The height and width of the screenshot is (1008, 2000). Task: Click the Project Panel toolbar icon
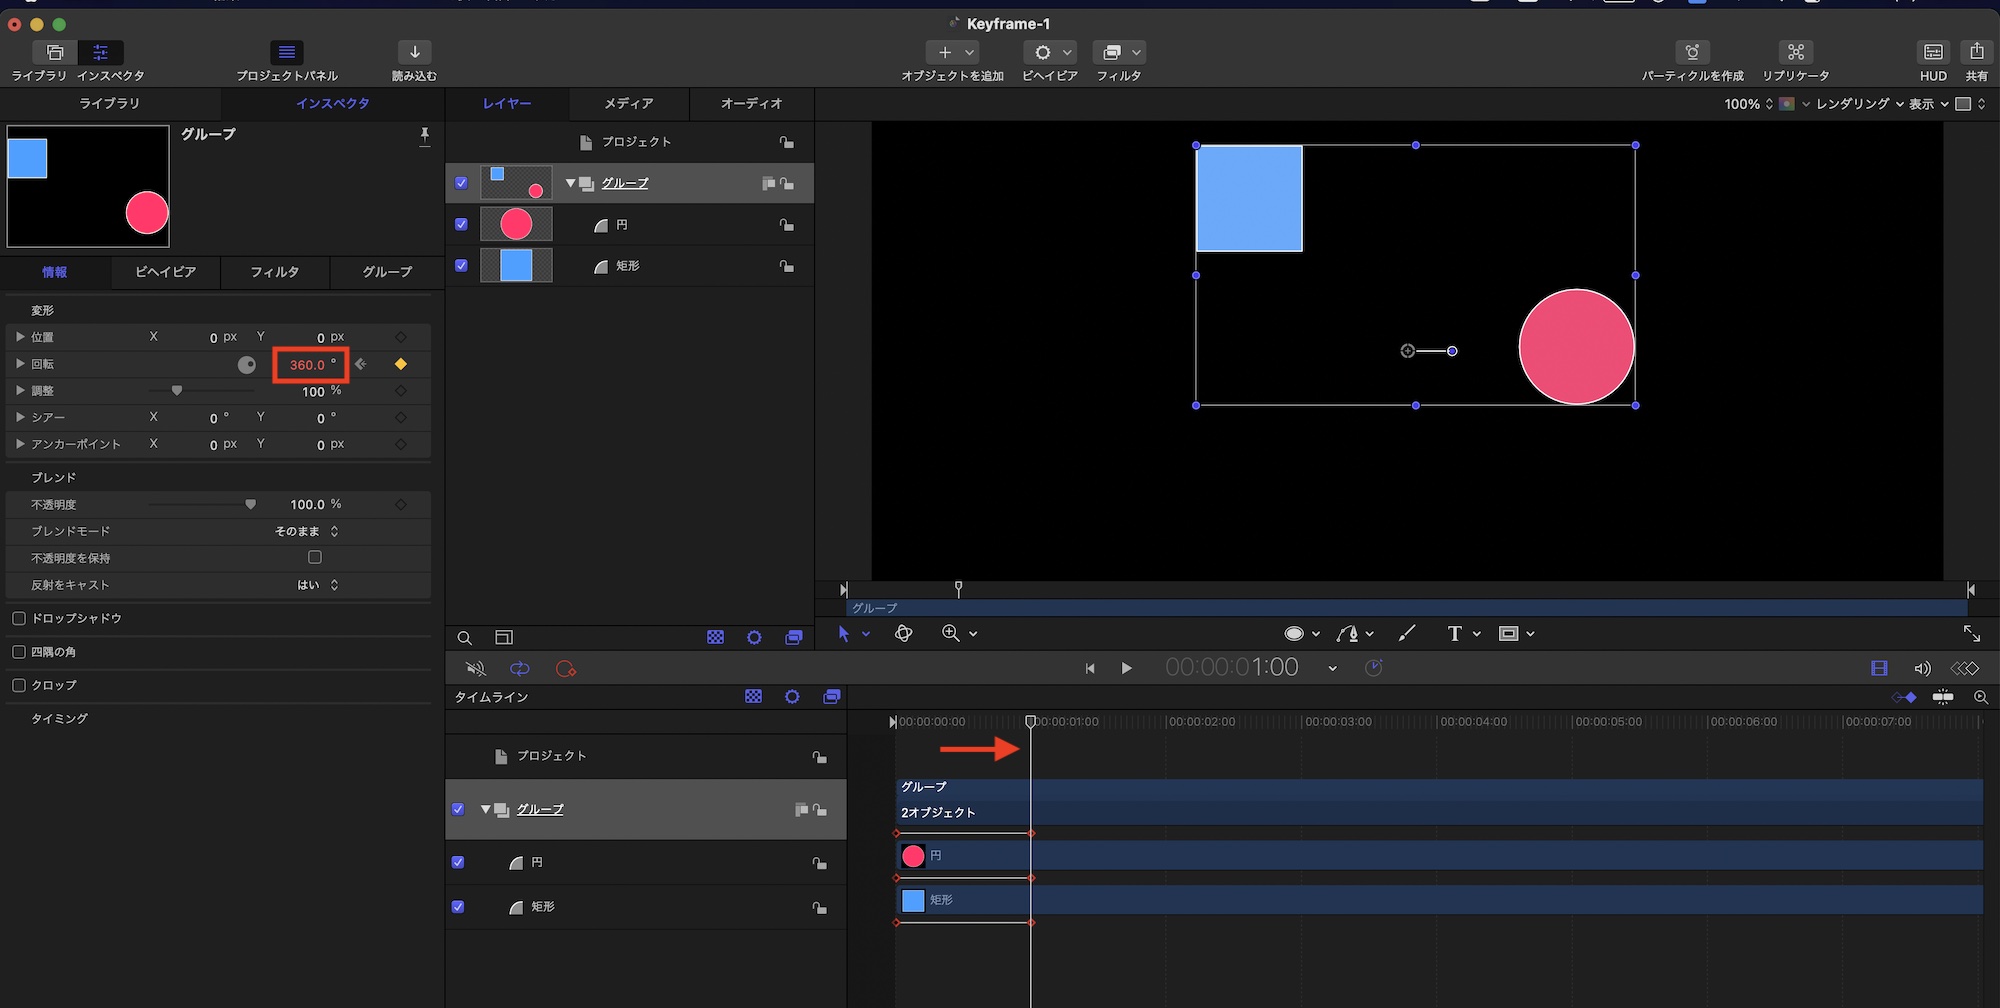click(287, 53)
